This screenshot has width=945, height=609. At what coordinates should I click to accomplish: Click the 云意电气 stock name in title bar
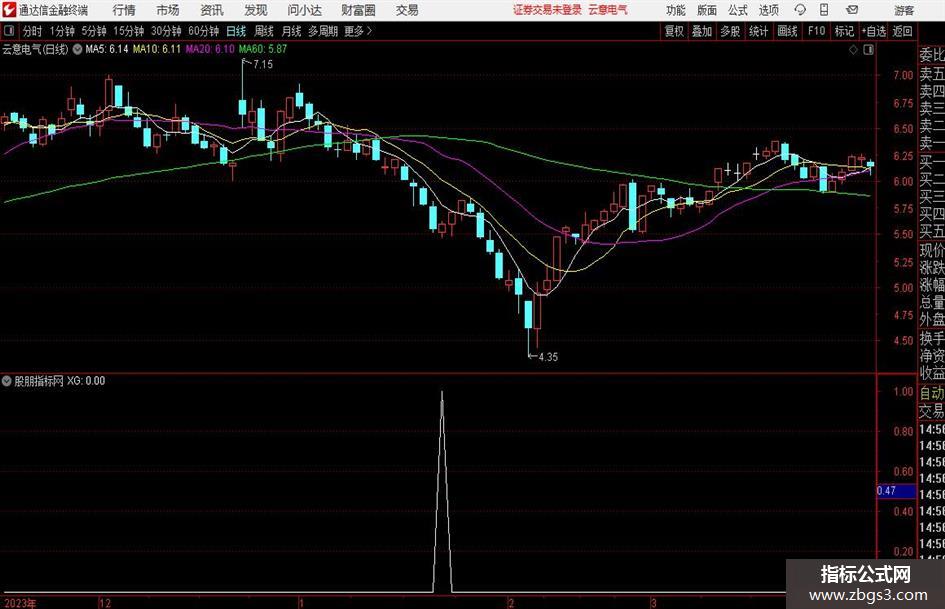pyautogui.click(x=608, y=10)
